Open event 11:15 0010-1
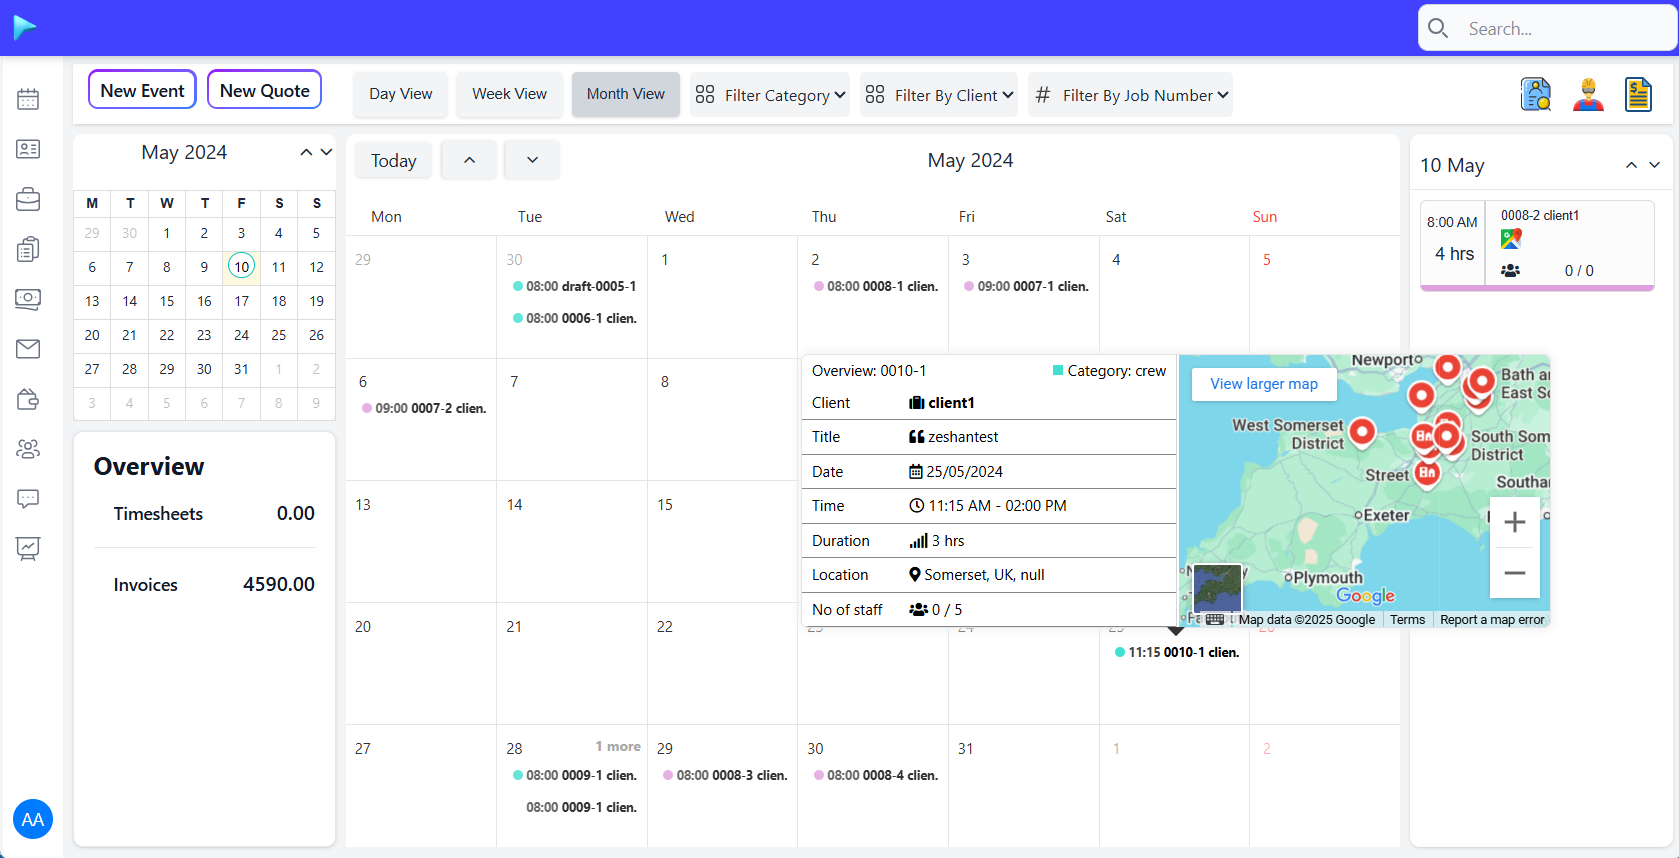This screenshot has height=858, width=1679. pos(1177,652)
